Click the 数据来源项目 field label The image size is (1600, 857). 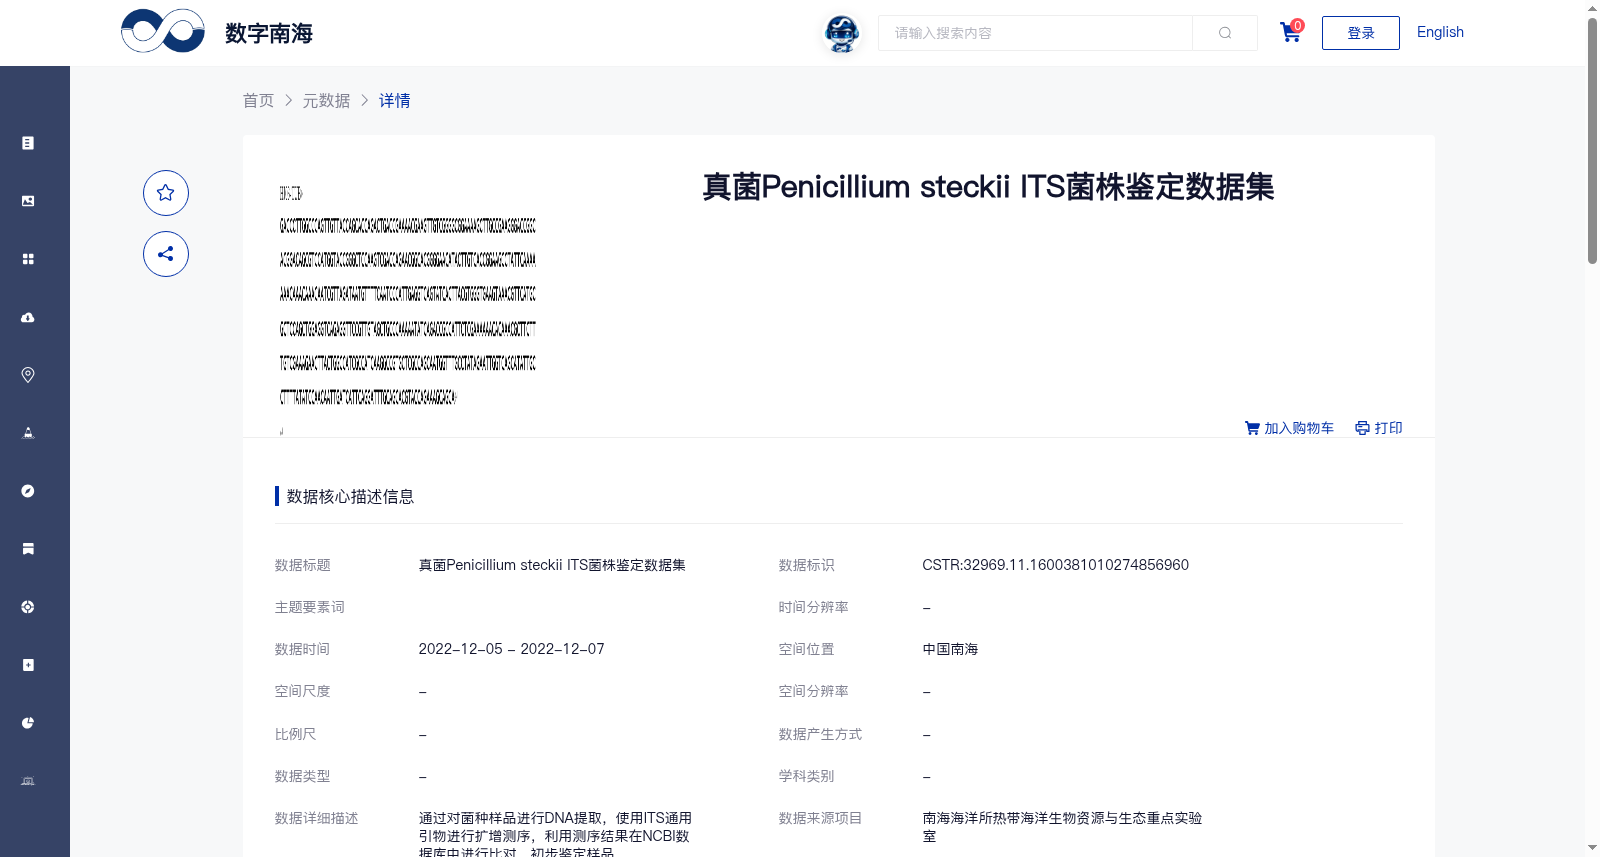tap(821, 818)
